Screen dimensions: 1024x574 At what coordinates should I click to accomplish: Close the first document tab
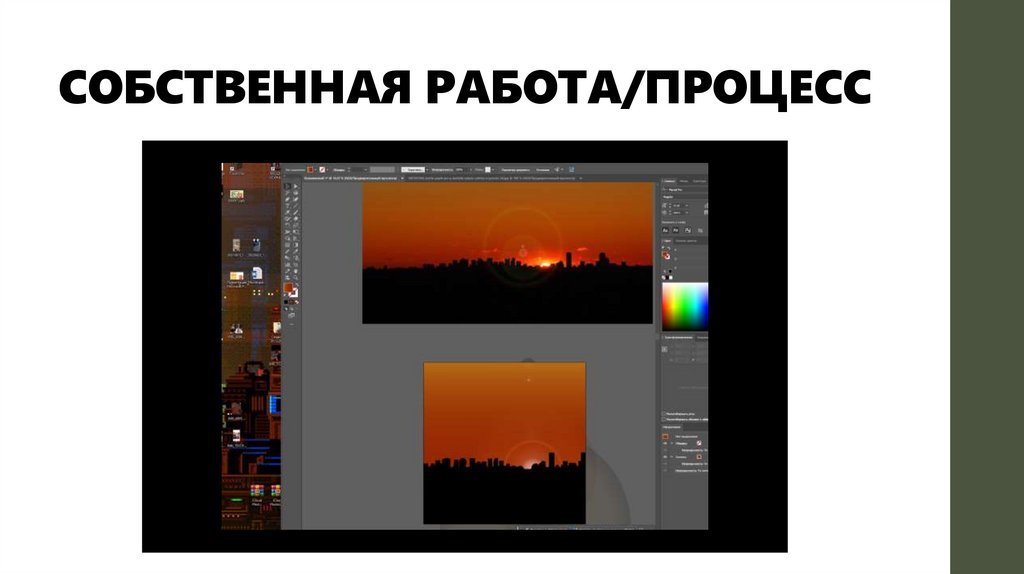pos(402,178)
